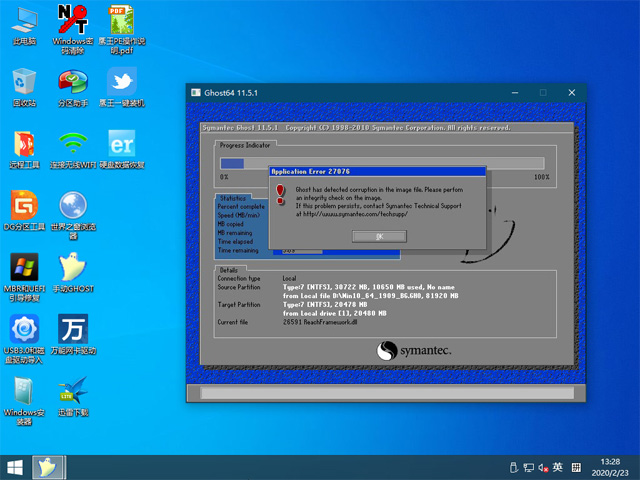
Task: Click the 'Time remaining' statistics label
Action: 238,250
